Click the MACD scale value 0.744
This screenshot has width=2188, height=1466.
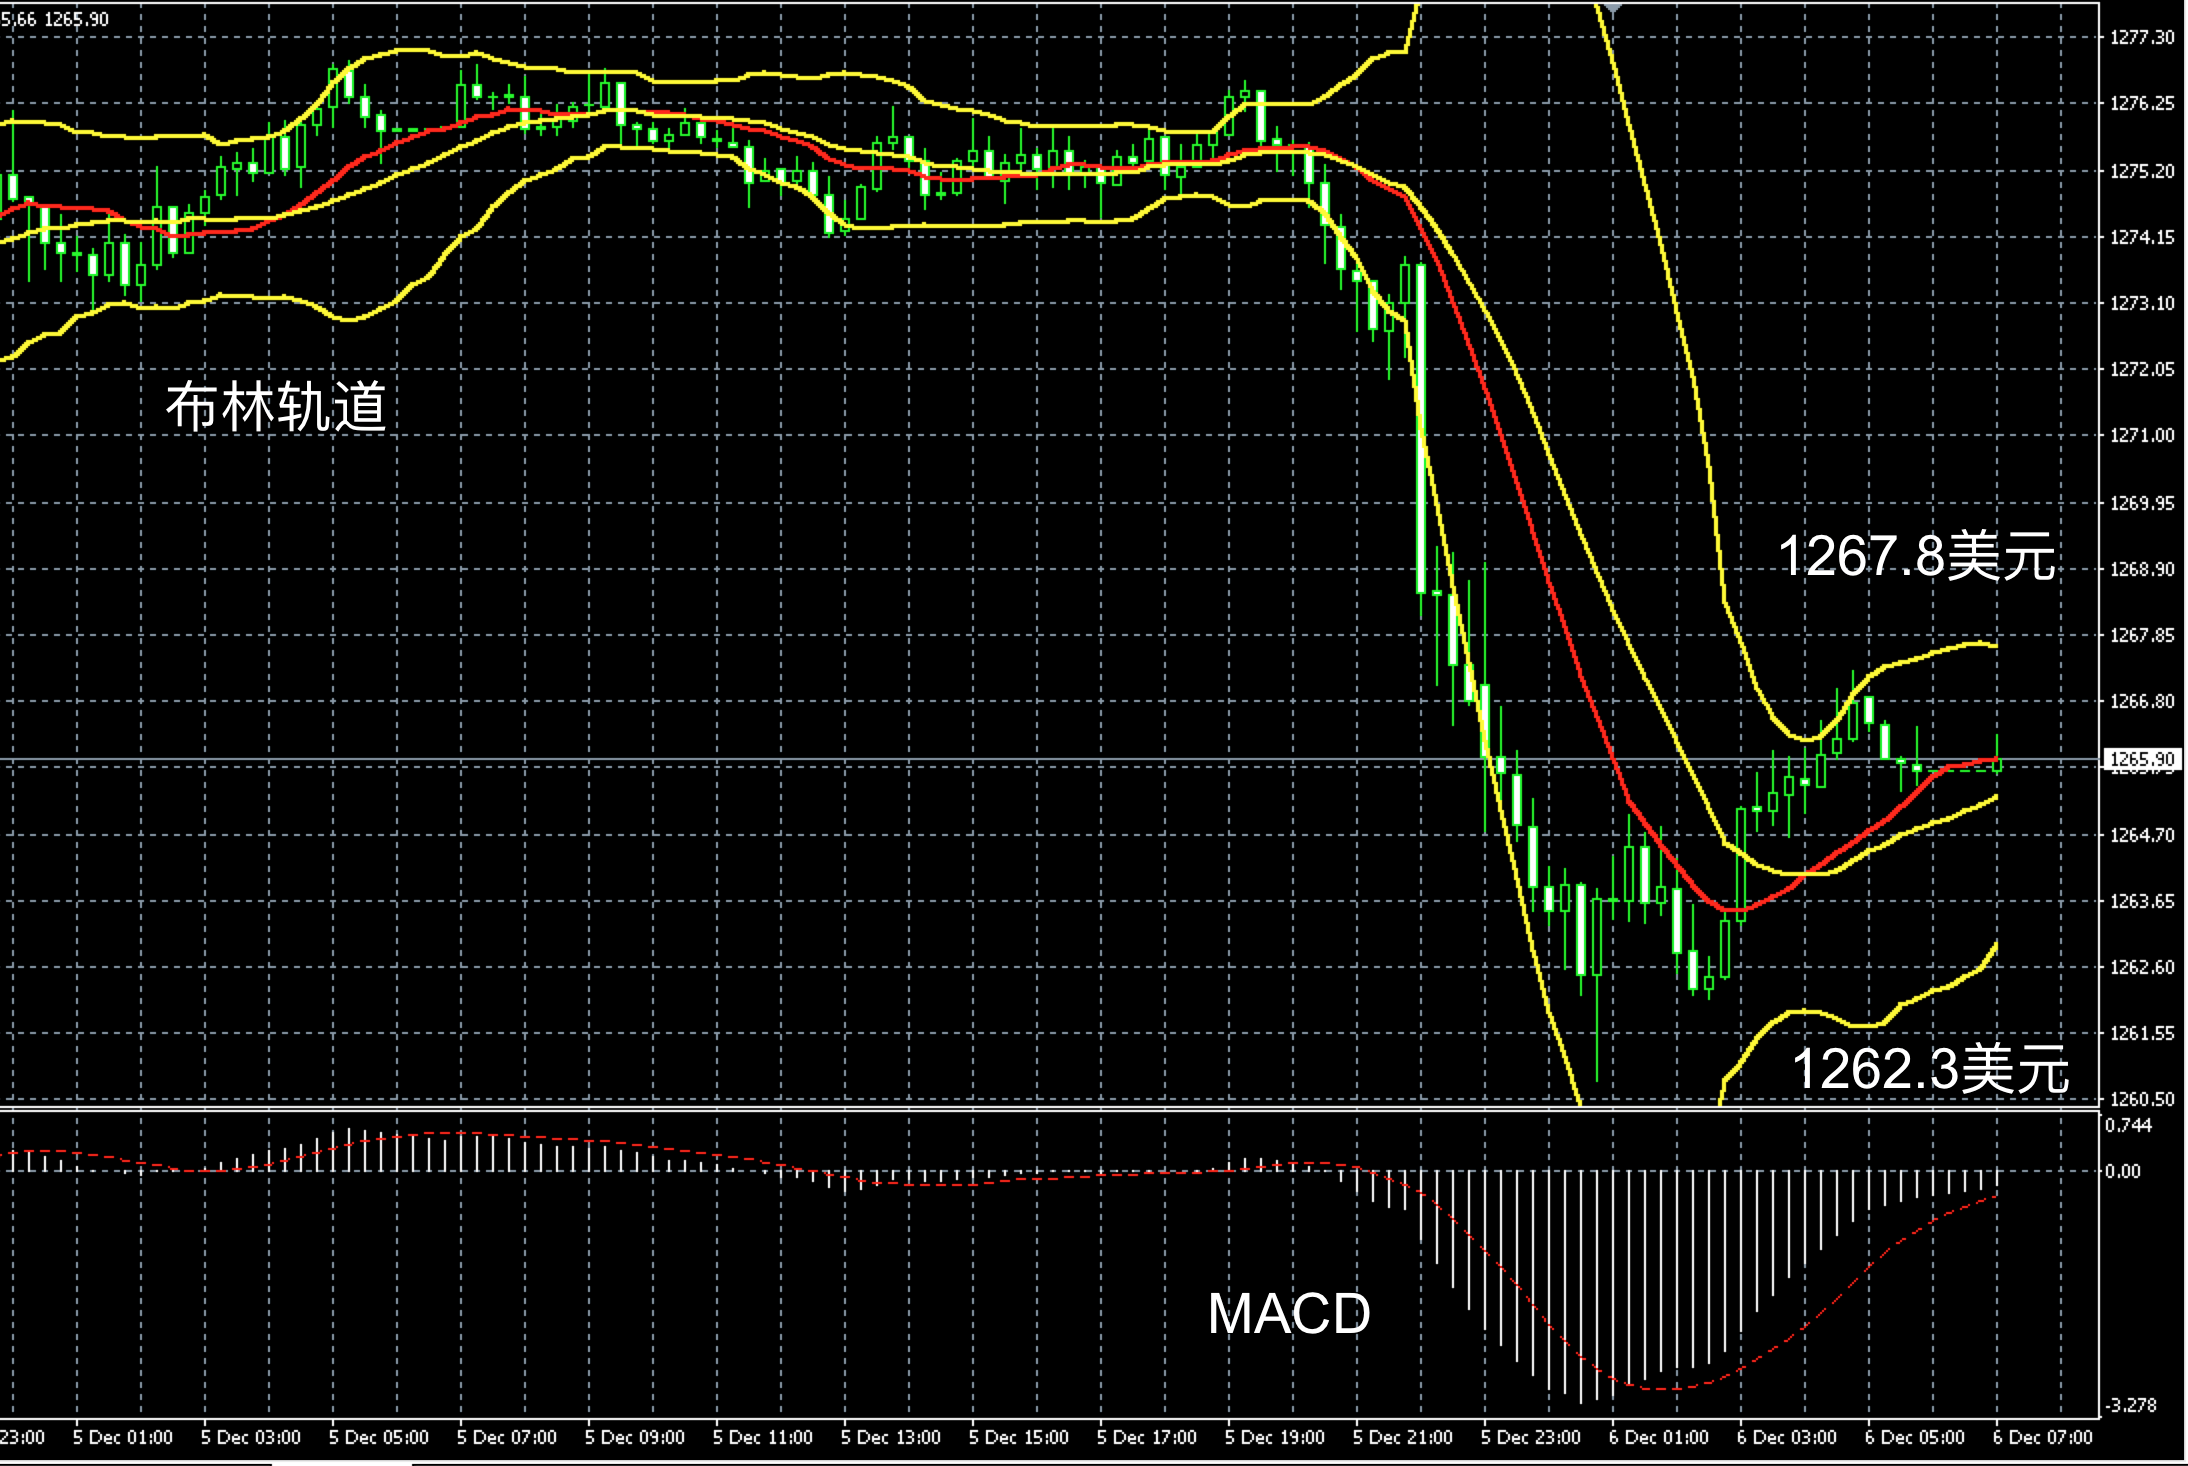2128,1126
